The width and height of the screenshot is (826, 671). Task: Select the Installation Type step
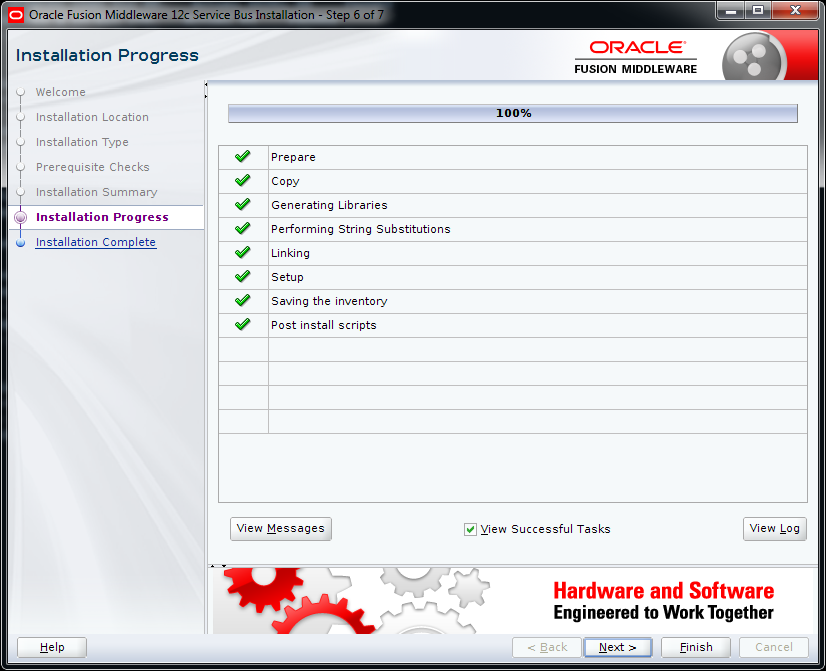(x=82, y=142)
